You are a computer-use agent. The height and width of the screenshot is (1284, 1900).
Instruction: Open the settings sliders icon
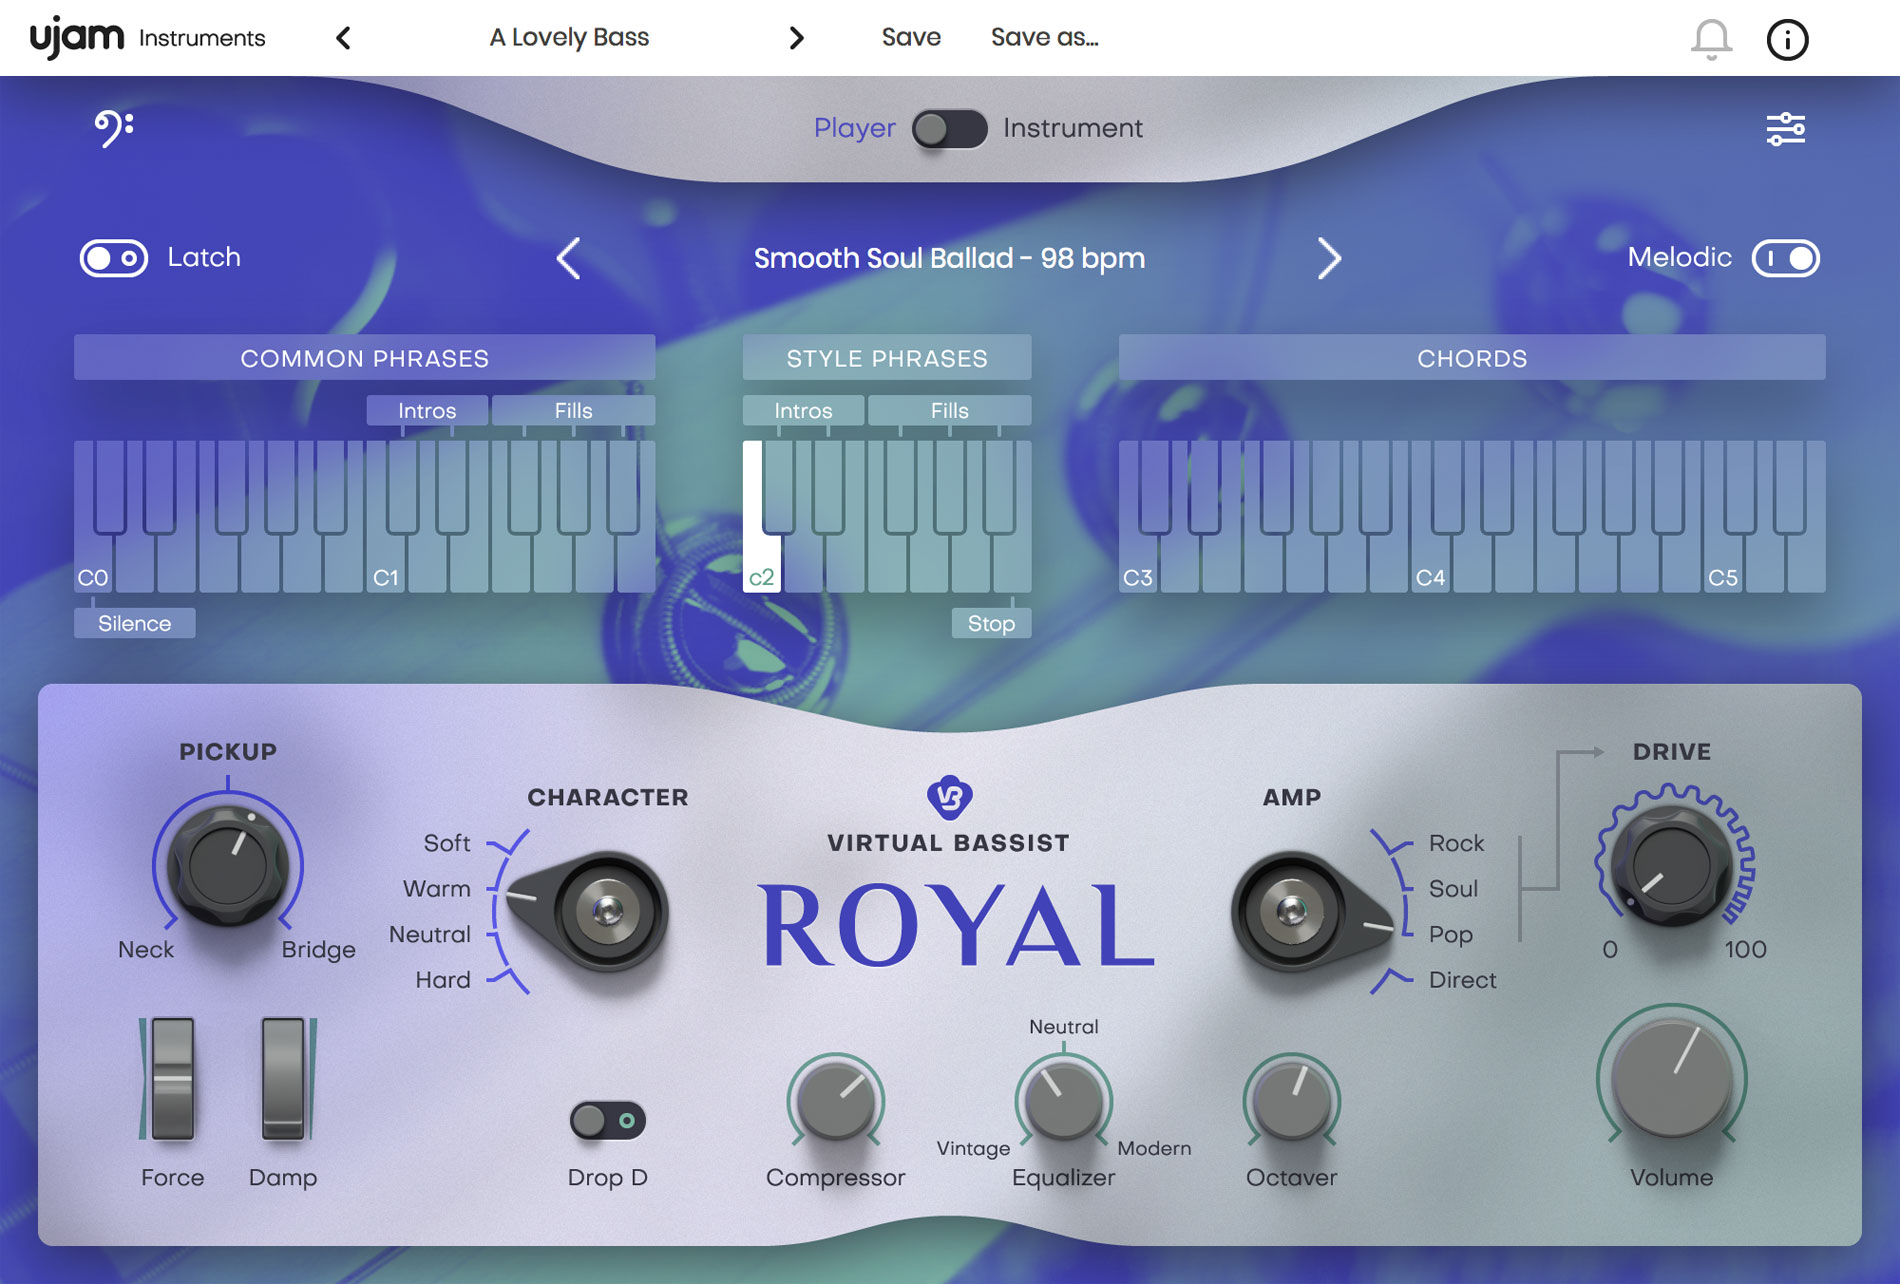pyautogui.click(x=1785, y=129)
